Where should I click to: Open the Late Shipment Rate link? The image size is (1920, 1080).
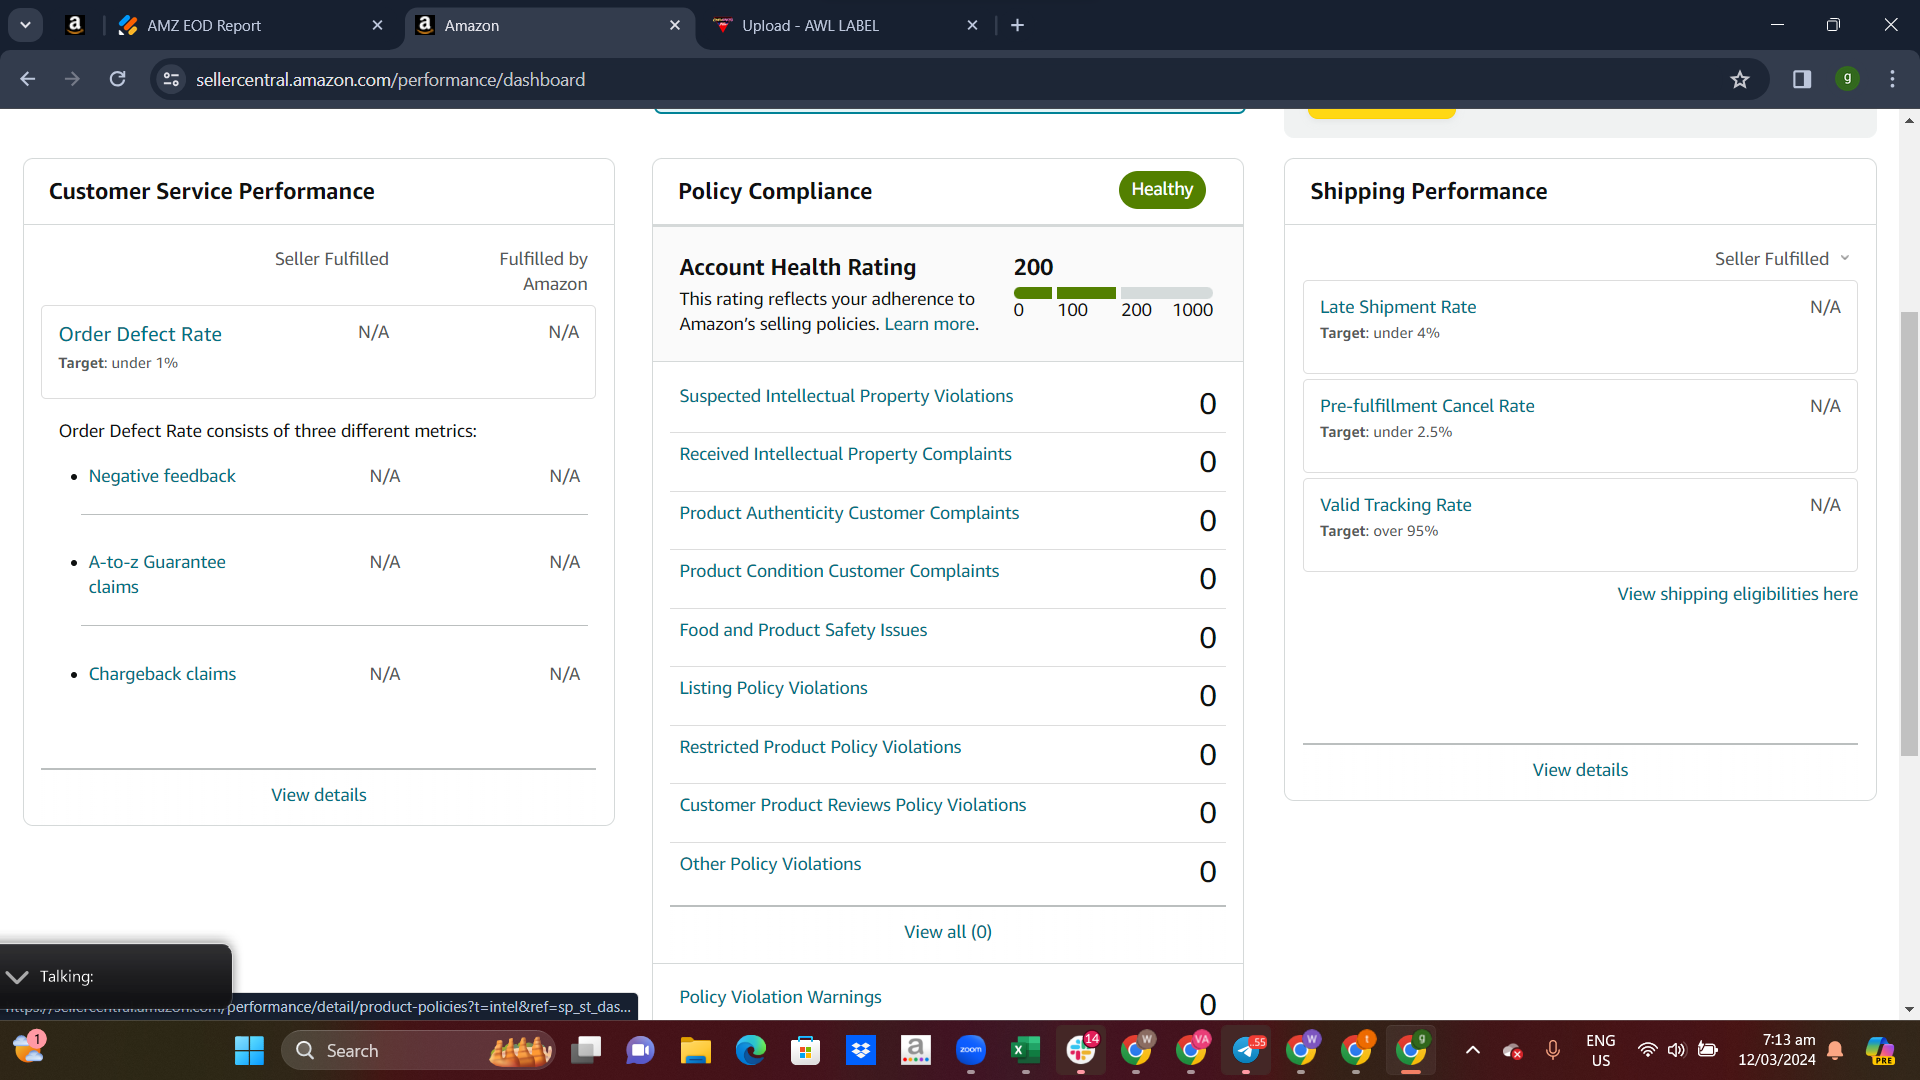(x=1397, y=307)
